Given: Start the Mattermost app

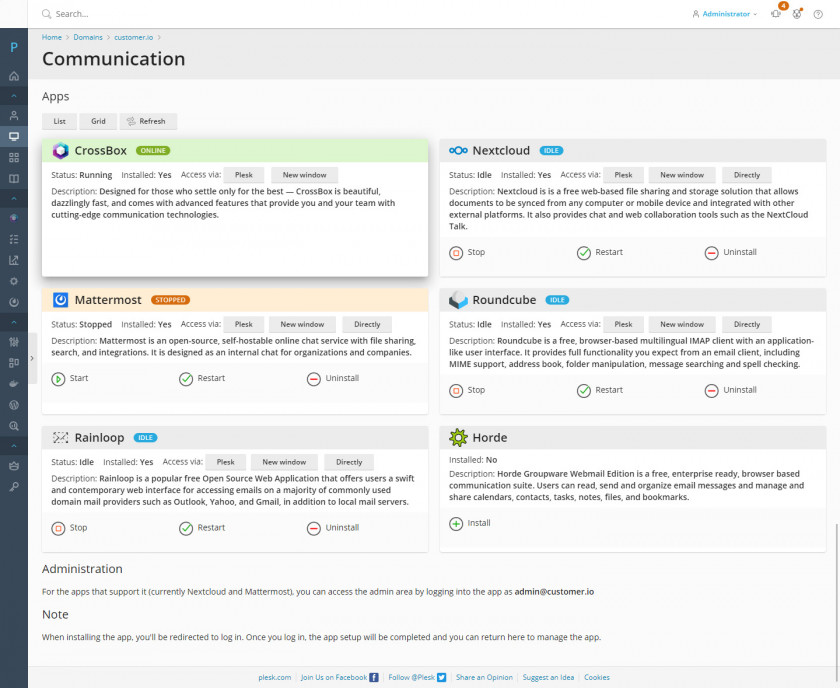Looking at the screenshot, I should [x=70, y=378].
